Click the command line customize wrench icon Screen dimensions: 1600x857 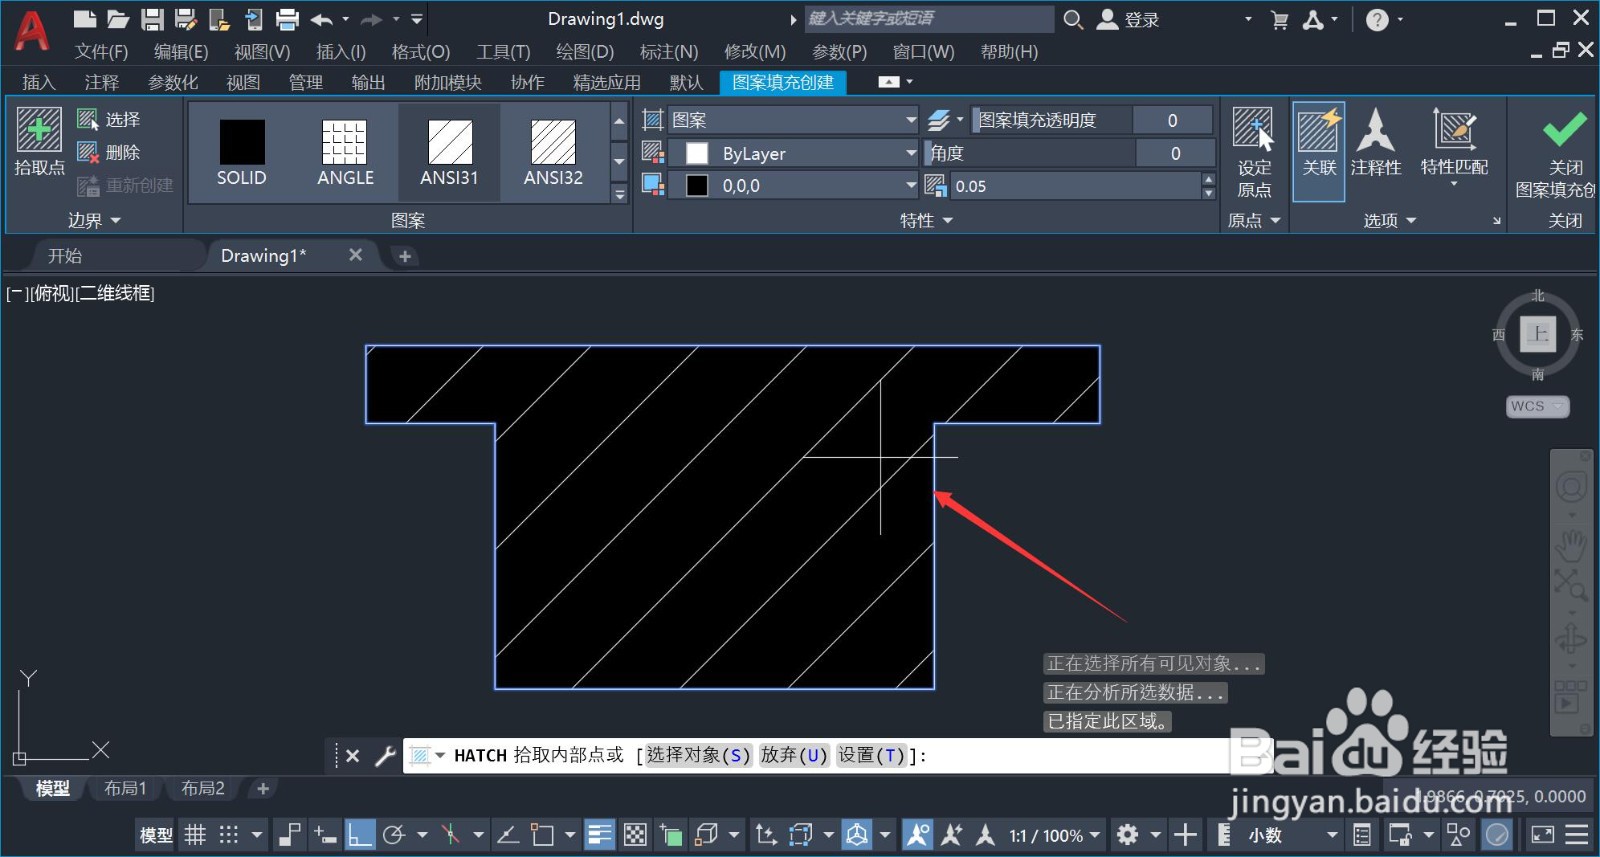[x=385, y=756]
